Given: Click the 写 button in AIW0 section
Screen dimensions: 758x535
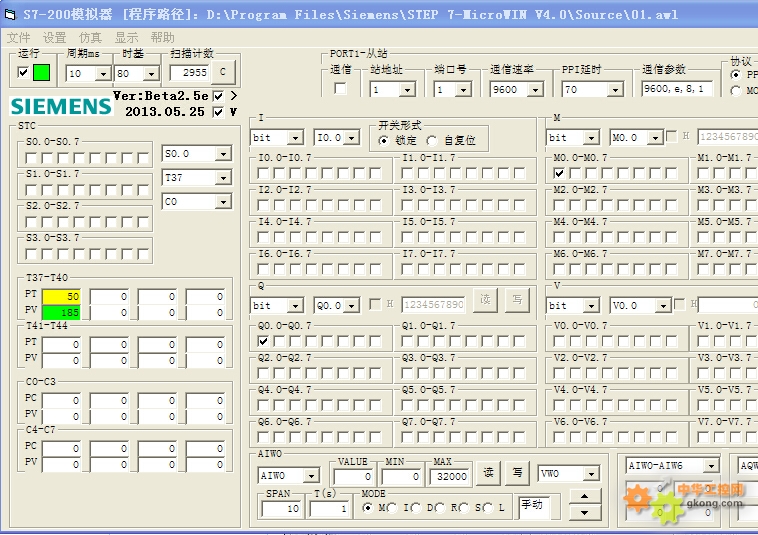Looking at the screenshot, I should coord(517,472).
